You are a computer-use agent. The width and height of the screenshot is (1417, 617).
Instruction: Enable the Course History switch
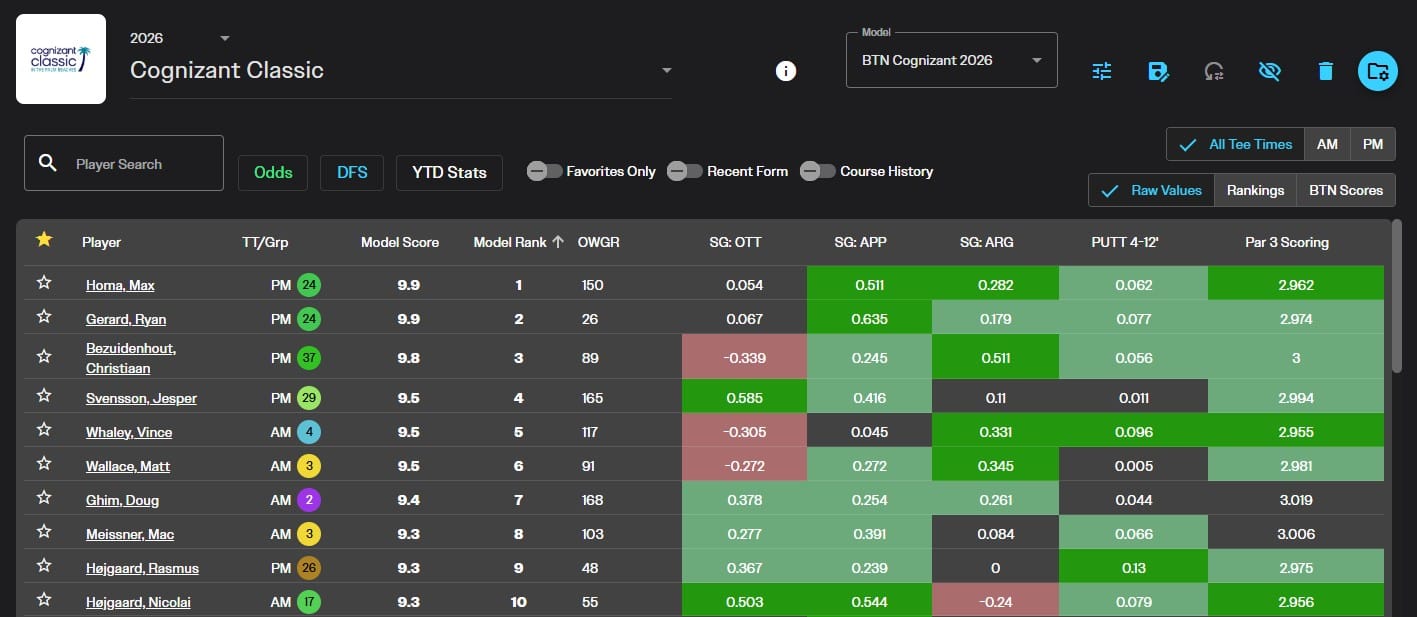pyautogui.click(x=817, y=171)
